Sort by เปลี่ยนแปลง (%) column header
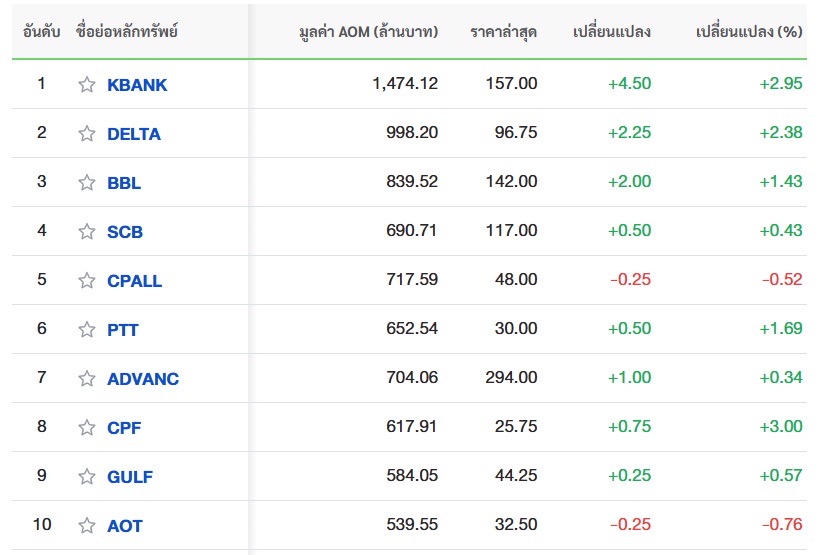The image size is (825, 555). click(x=749, y=32)
